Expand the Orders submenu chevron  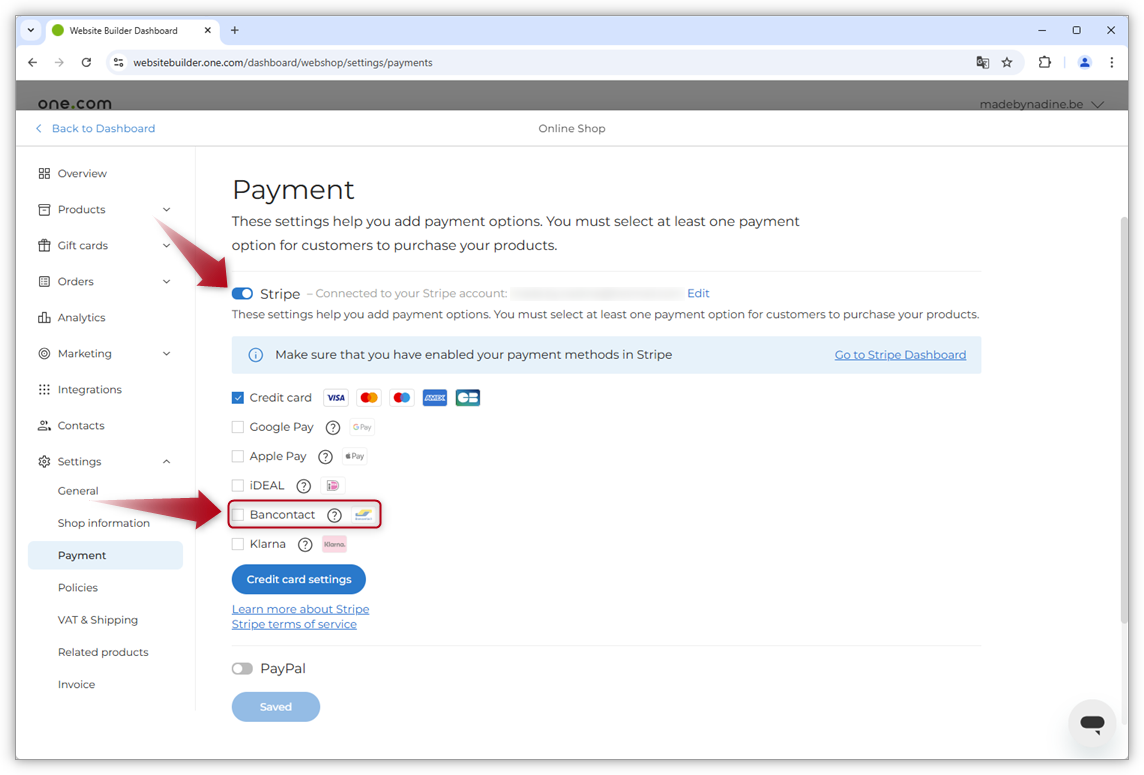click(166, 282)
